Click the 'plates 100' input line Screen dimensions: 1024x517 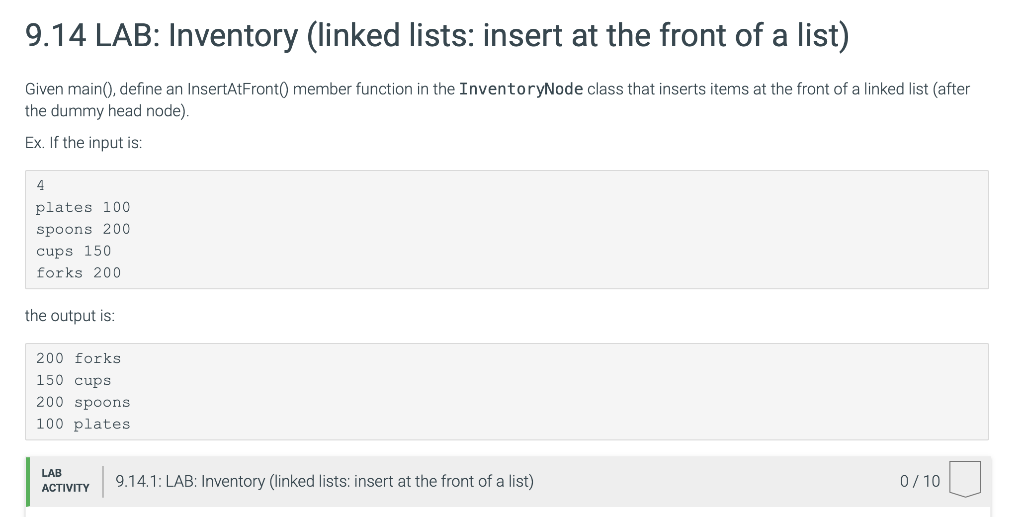tap(83, 208)
